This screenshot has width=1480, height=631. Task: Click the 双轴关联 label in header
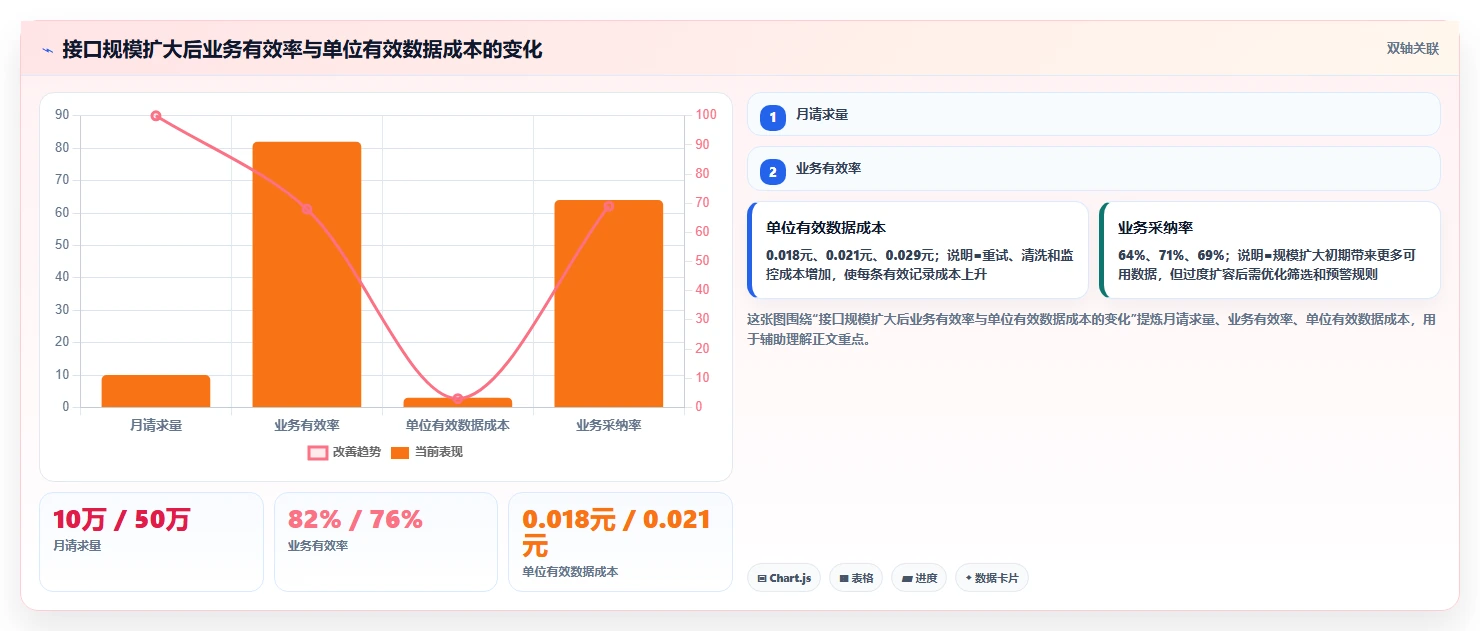click(1412, 49)
